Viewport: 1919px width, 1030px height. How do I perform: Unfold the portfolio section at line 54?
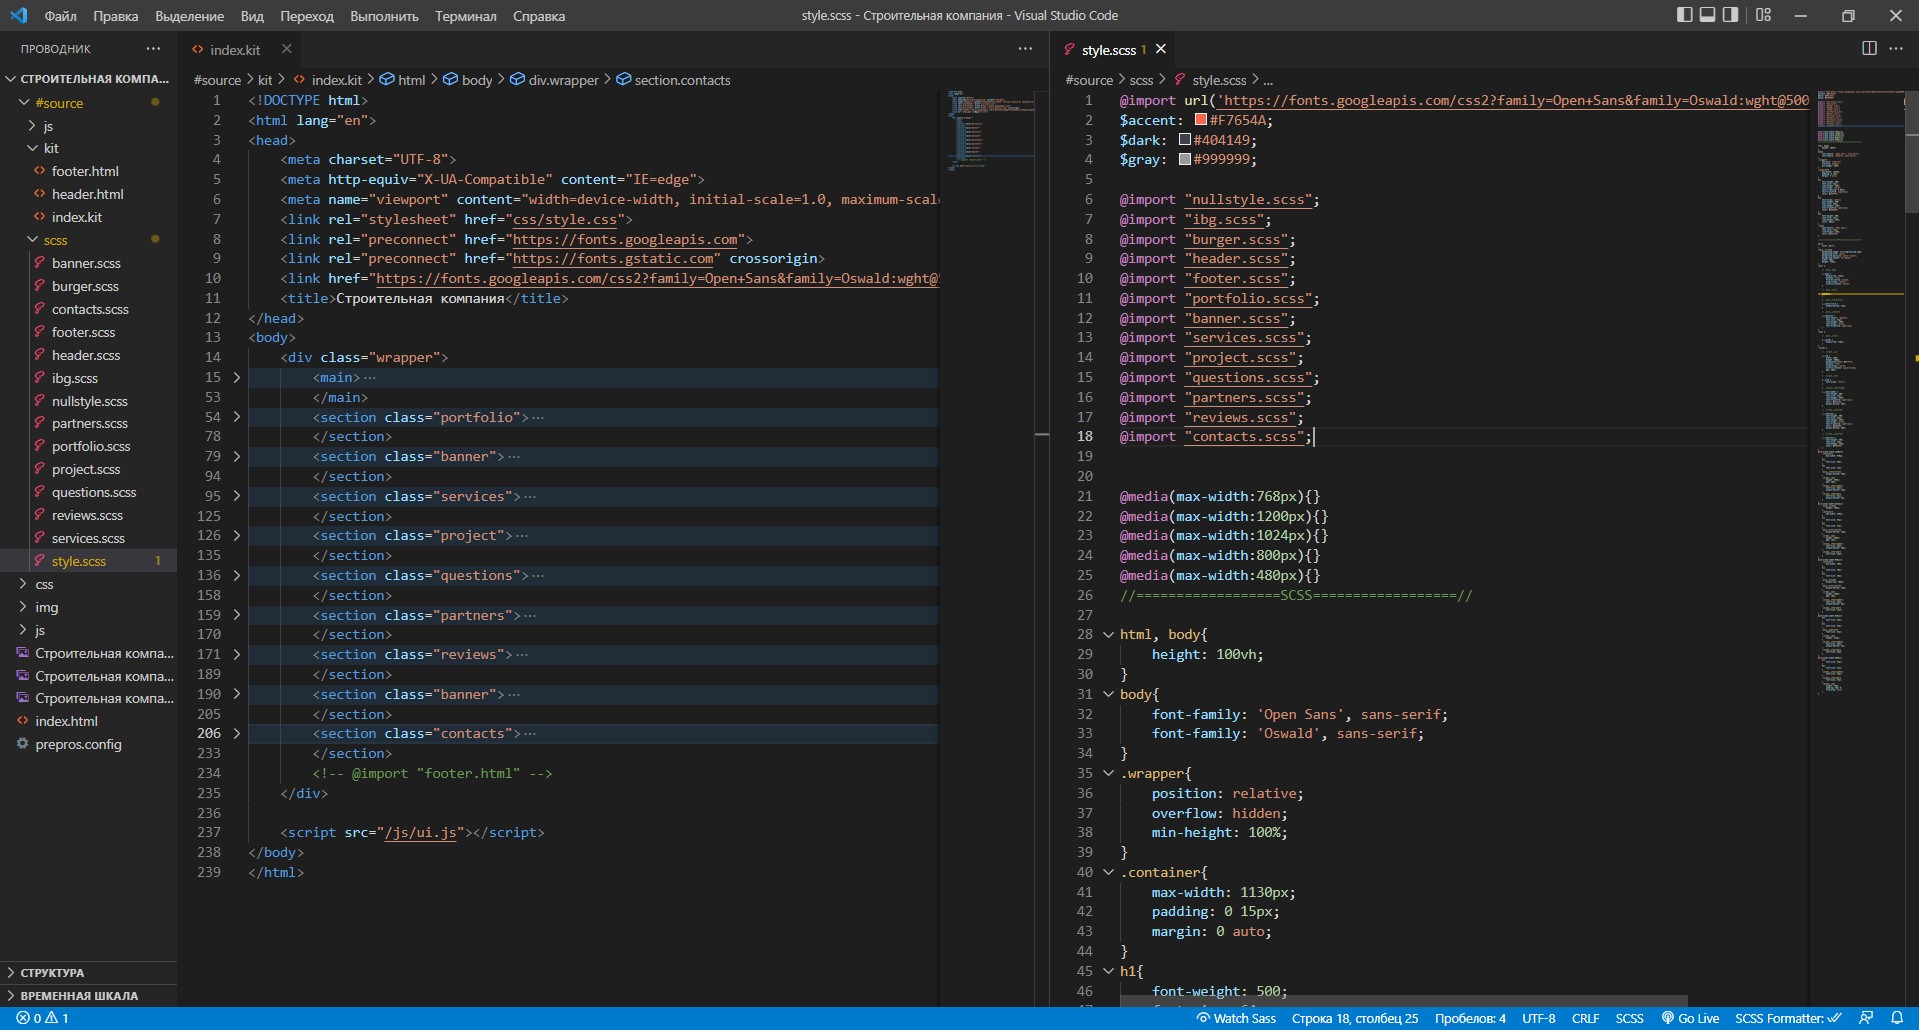[x=237, y=417]
